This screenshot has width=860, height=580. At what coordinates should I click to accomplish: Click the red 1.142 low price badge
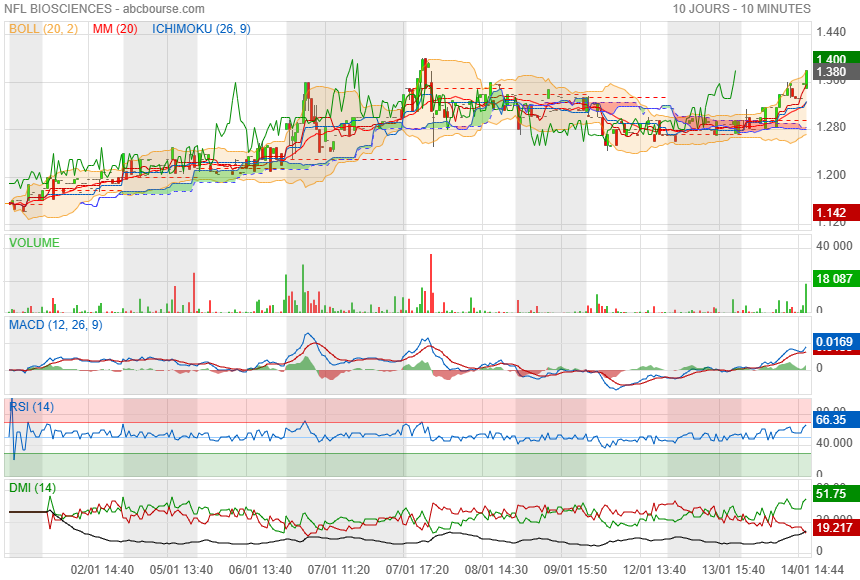830,213
